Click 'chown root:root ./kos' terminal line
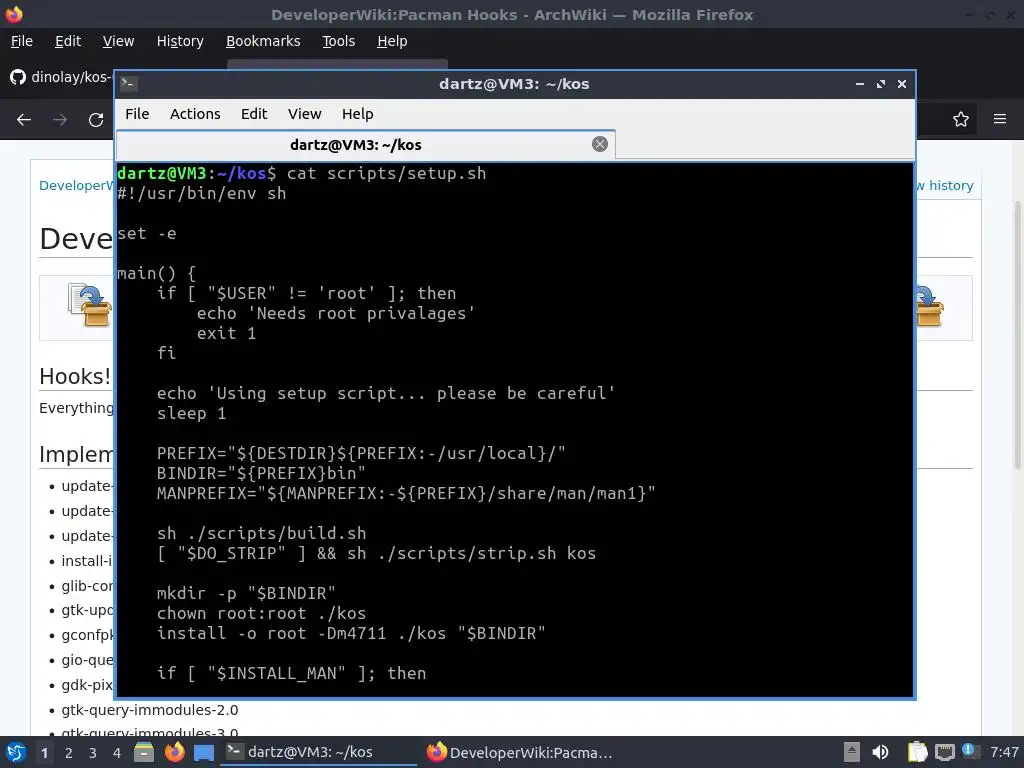Screen dimensions: 1024x768 coord(261,613)
